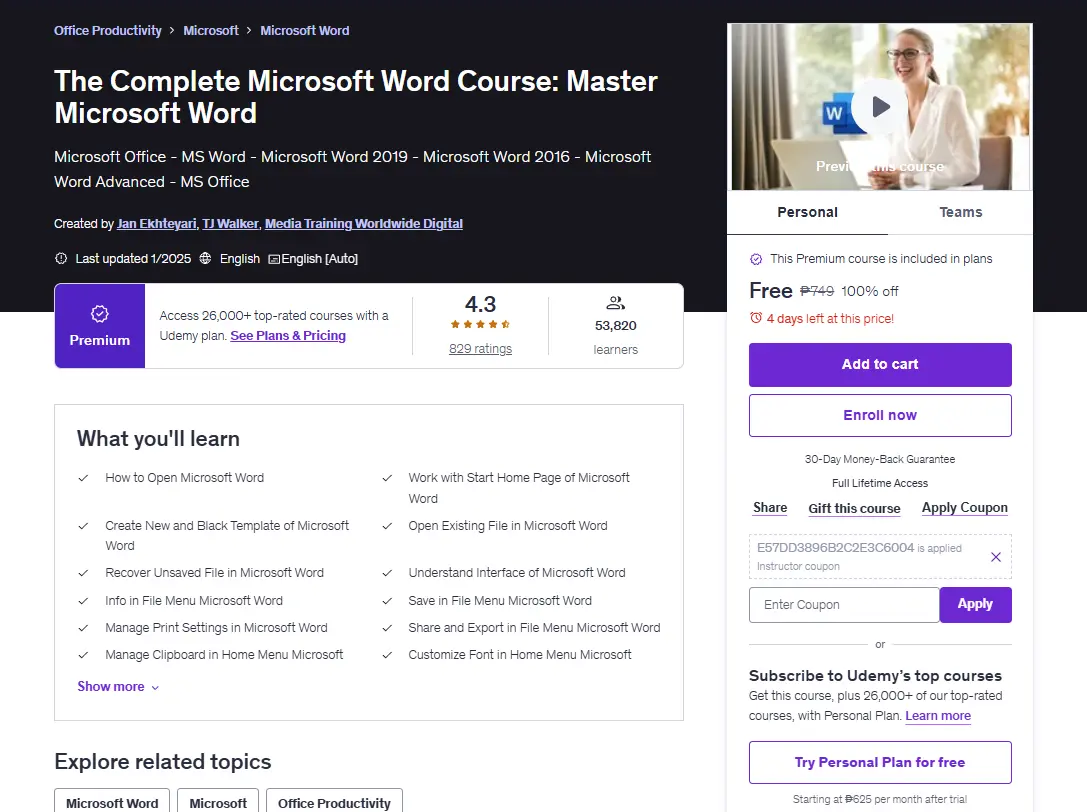Select Microsoft Word related topic tag
1087x812 pixels.
[112, 802]
